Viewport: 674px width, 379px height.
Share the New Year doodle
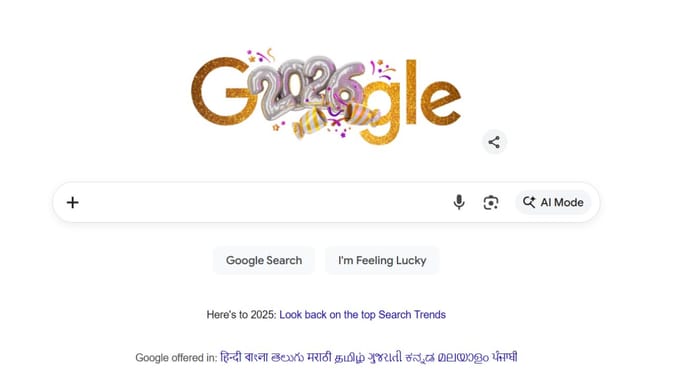[x=494, y=142]
